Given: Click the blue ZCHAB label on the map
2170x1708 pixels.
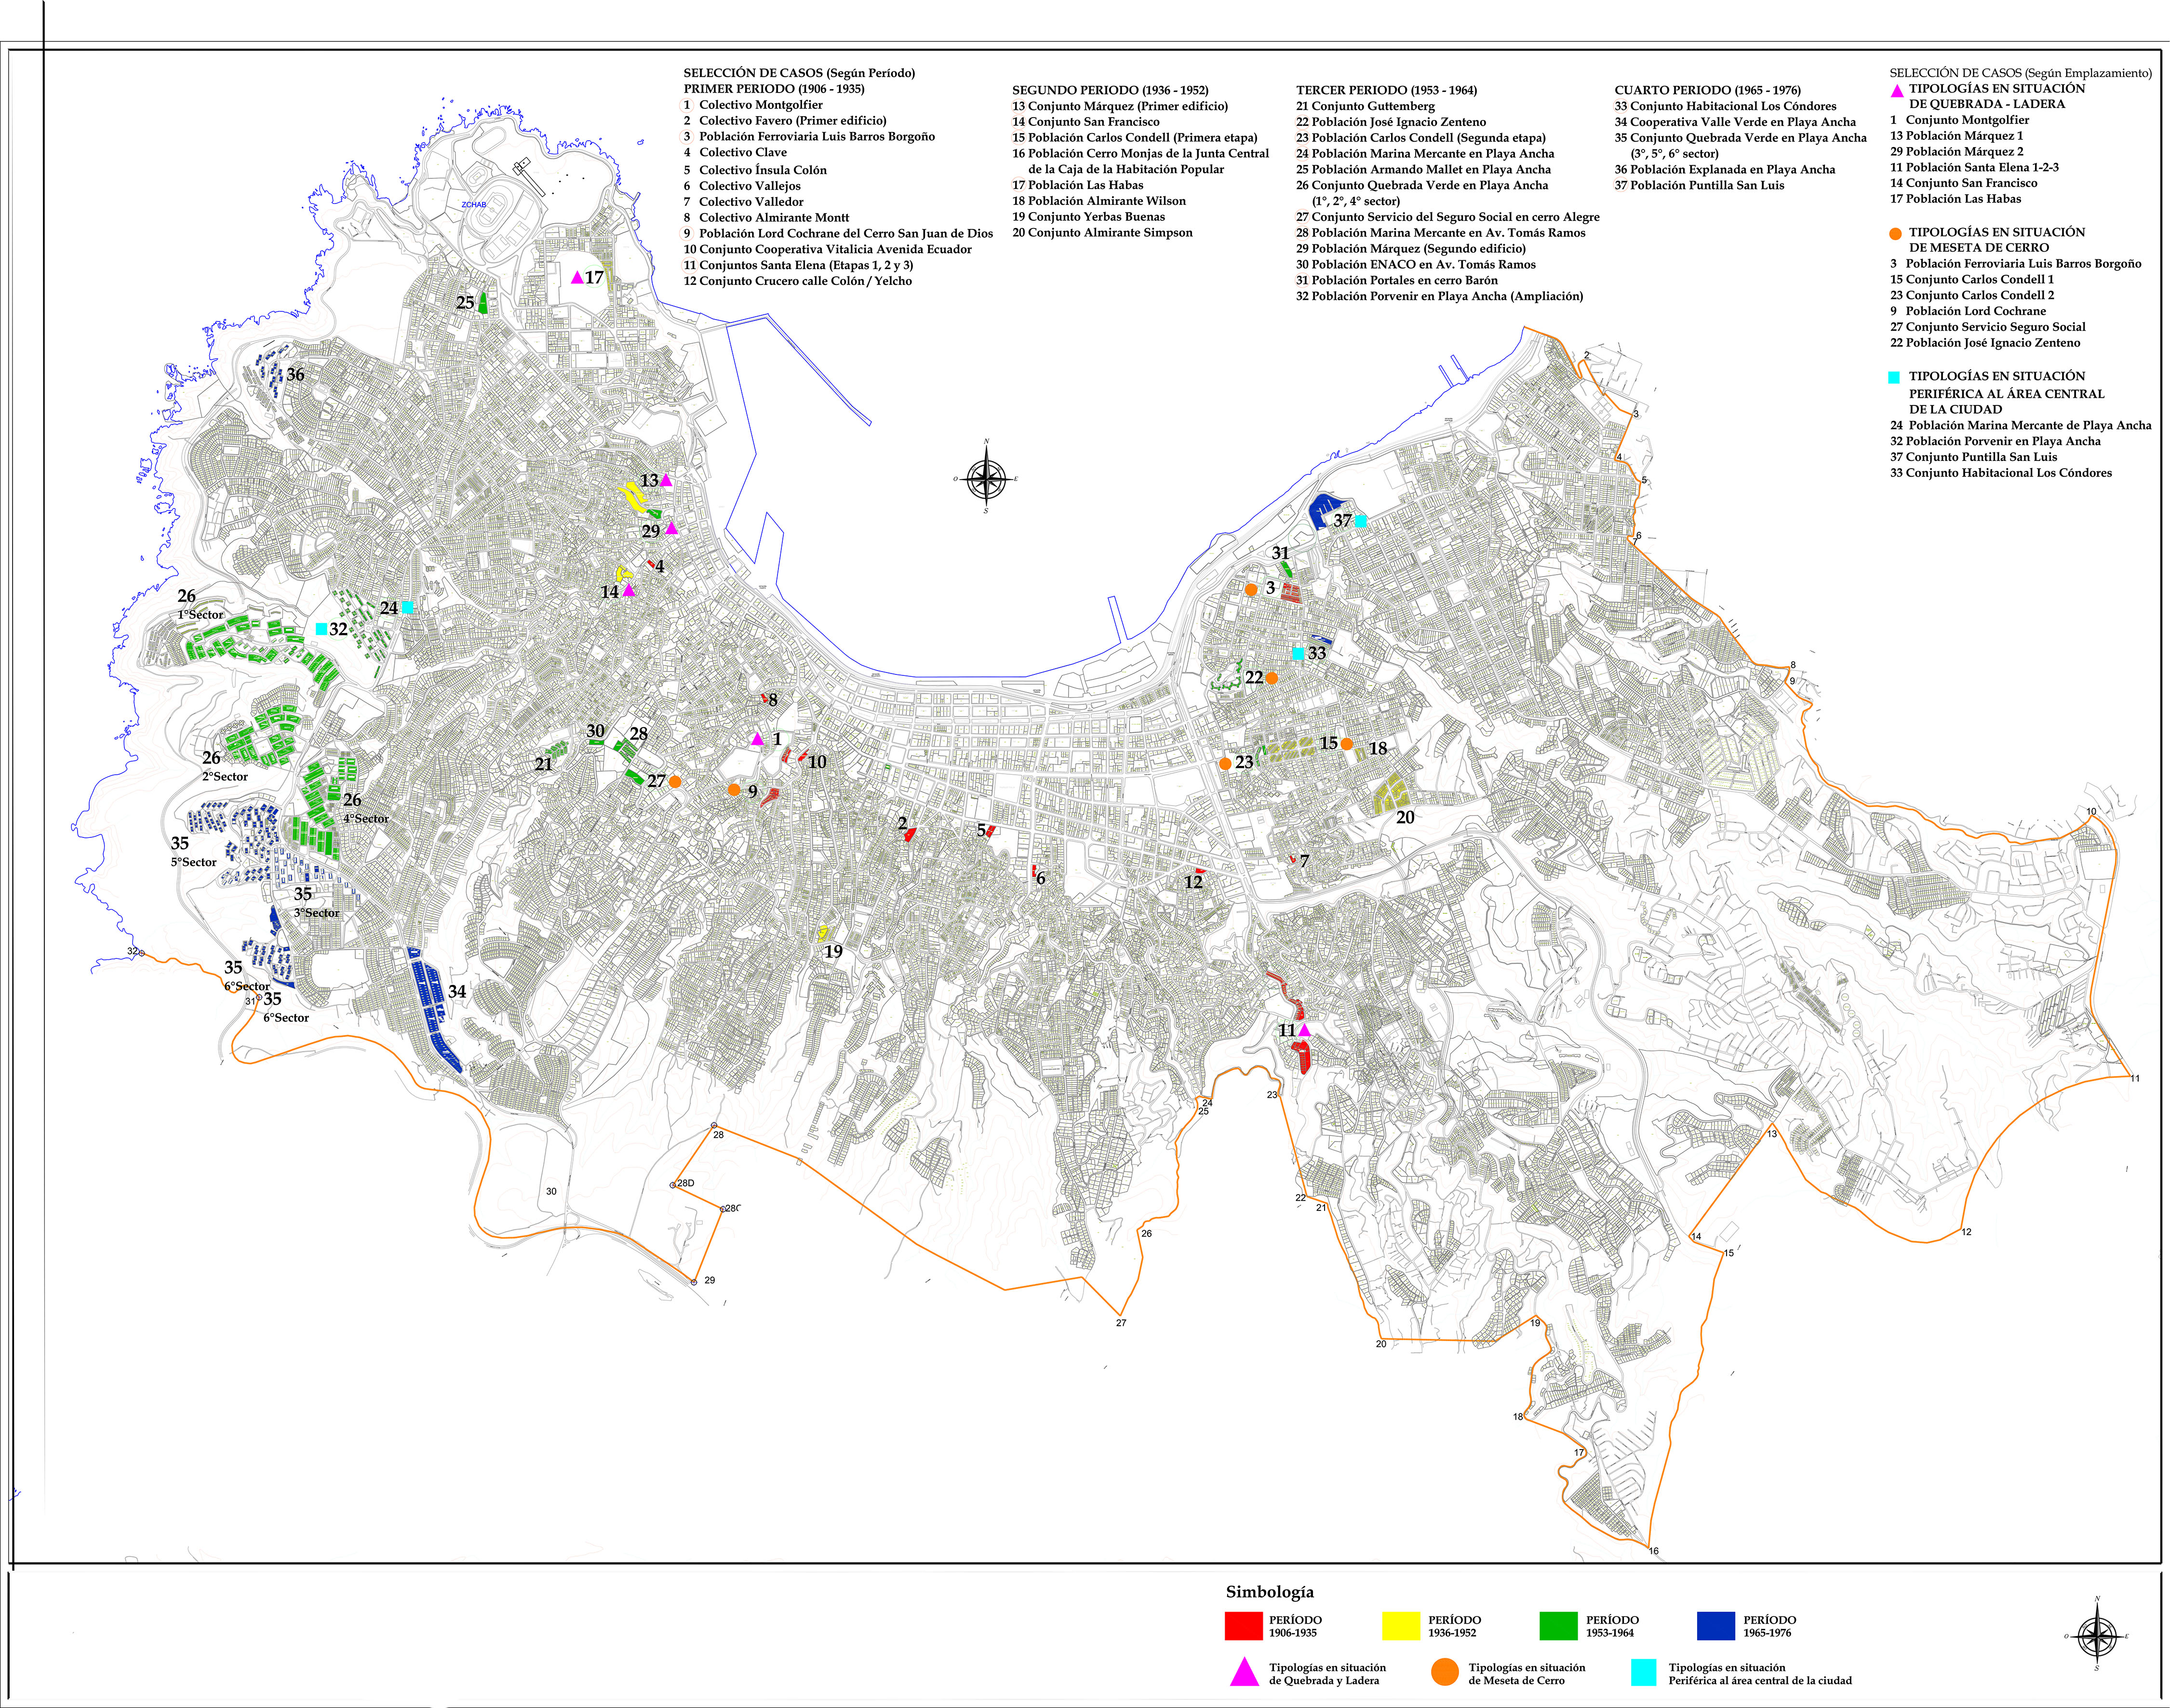Looking at the screenshot, I should [473, 205].
